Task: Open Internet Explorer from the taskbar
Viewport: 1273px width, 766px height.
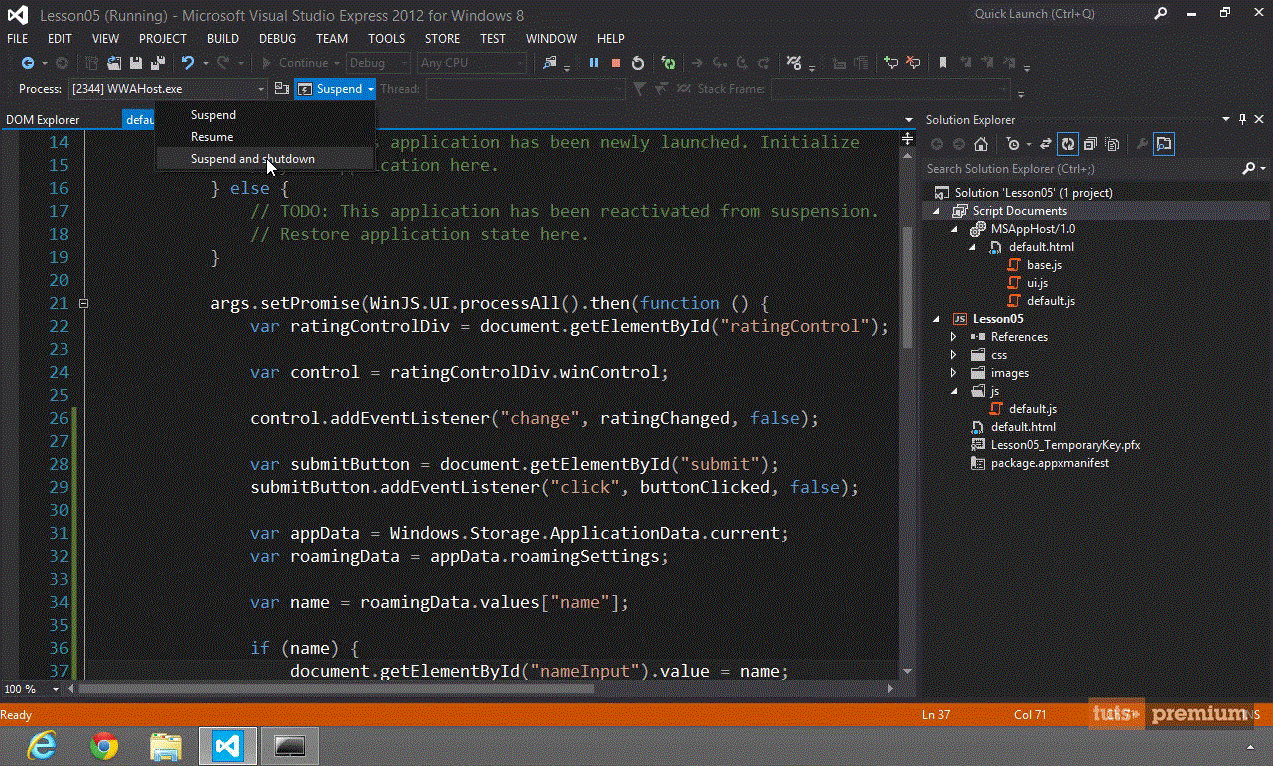Action: 42,746
